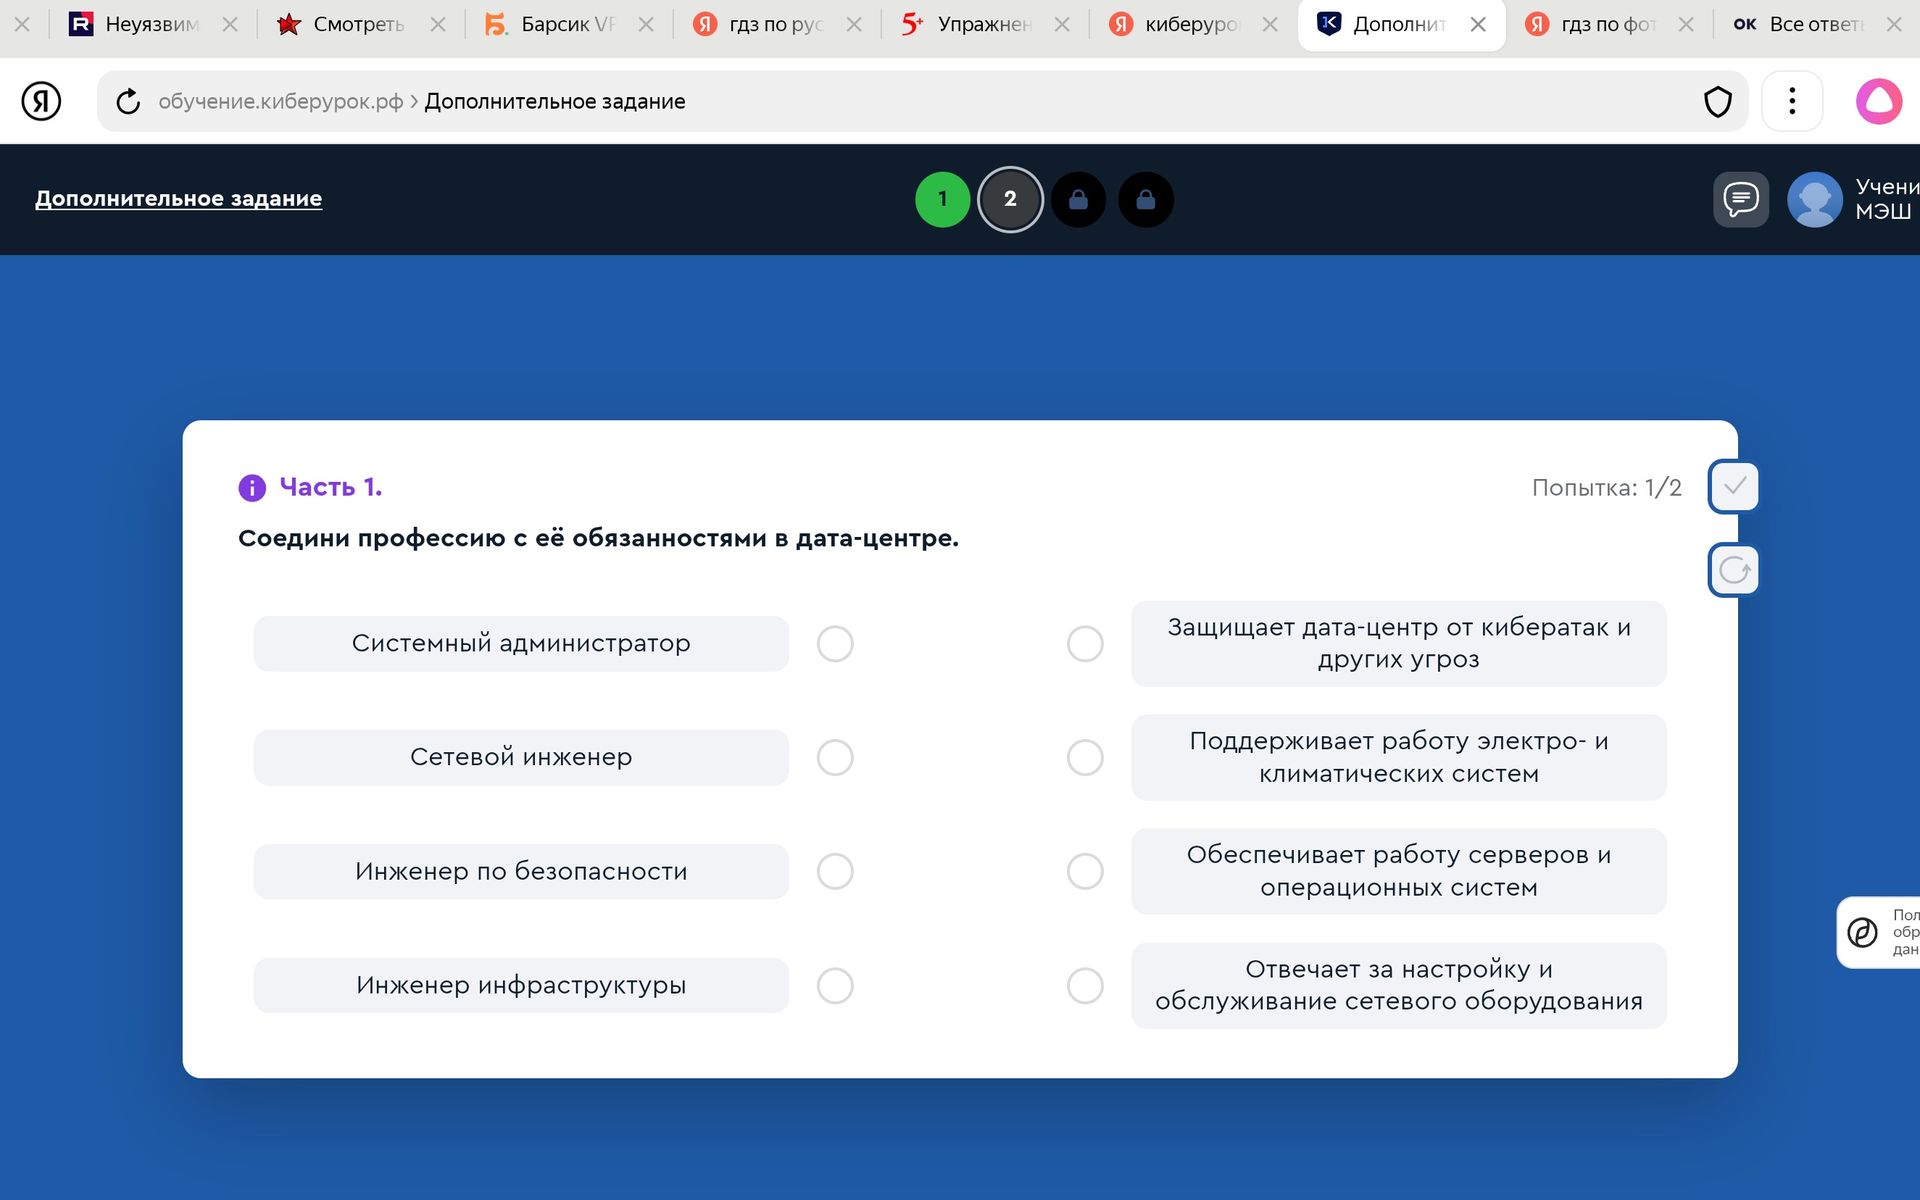Launch the Alice assistant icon
Image resolution: width=1920 pixels, height=1200 pixels.
pyautogui.click(x=1879, y=101)
